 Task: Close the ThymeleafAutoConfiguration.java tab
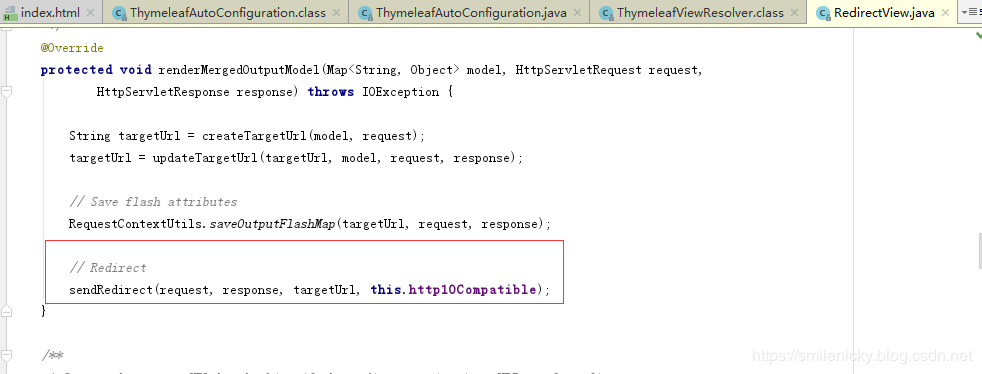pyautogui.click(x=577, y=13)
